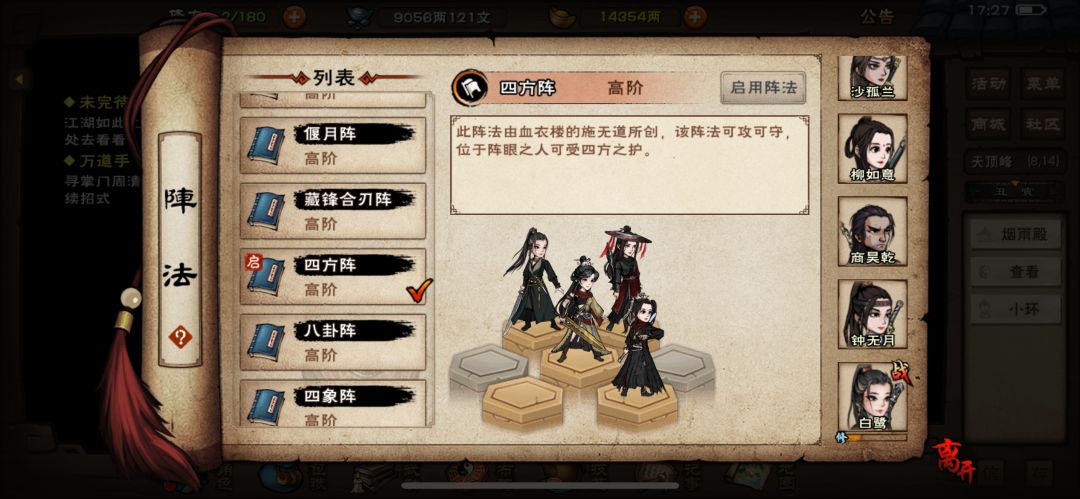Image resolution: width=1080 pixels, height=499 pixels.
Task: Tap the plus icon next to stamina counter
Action: point(295,17)
